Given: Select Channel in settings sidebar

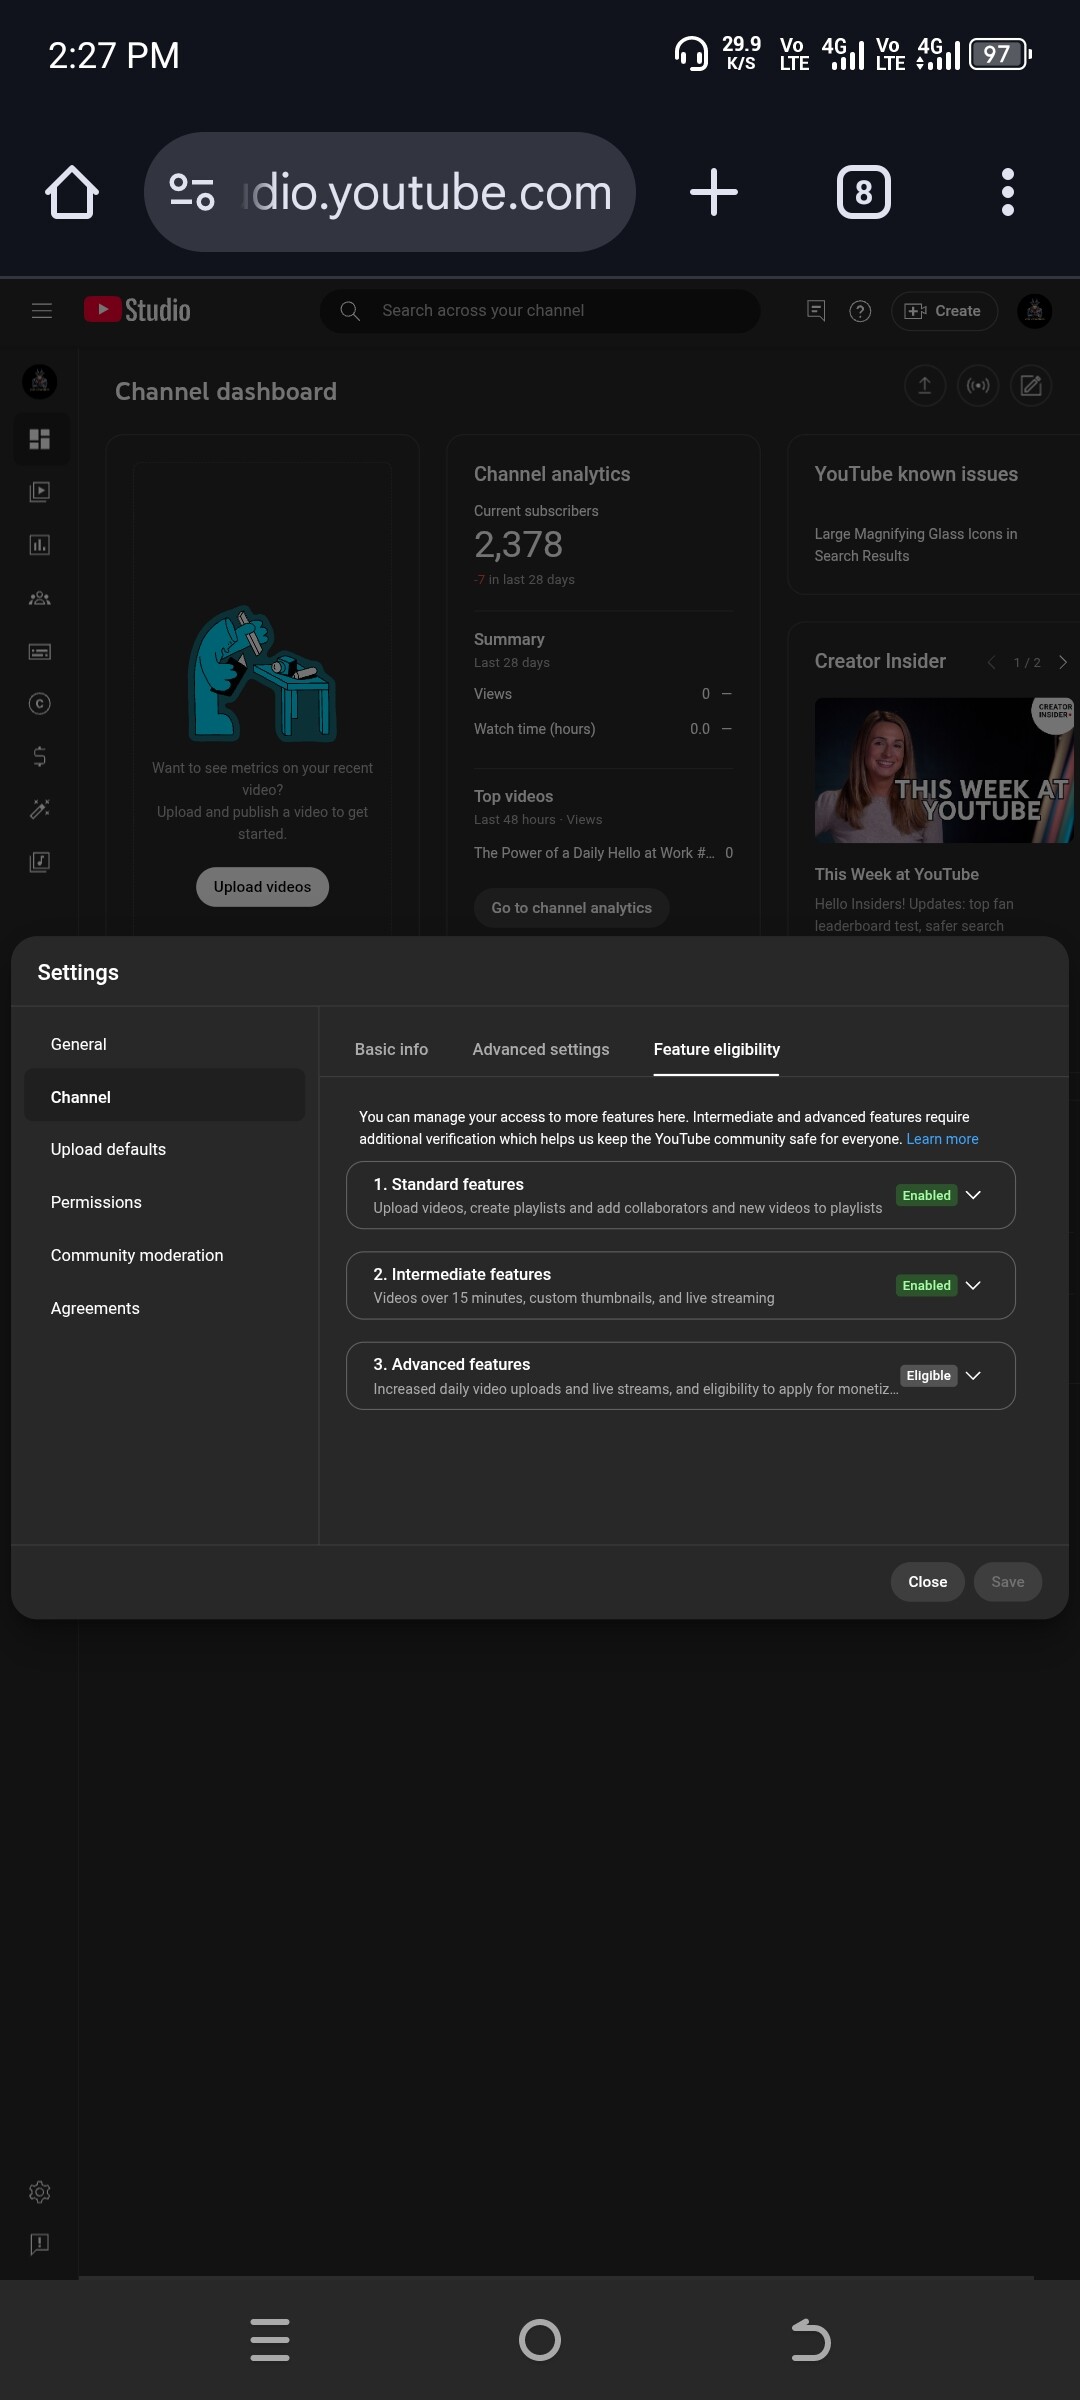Looking at the screenshot, I should point(164,1097).
